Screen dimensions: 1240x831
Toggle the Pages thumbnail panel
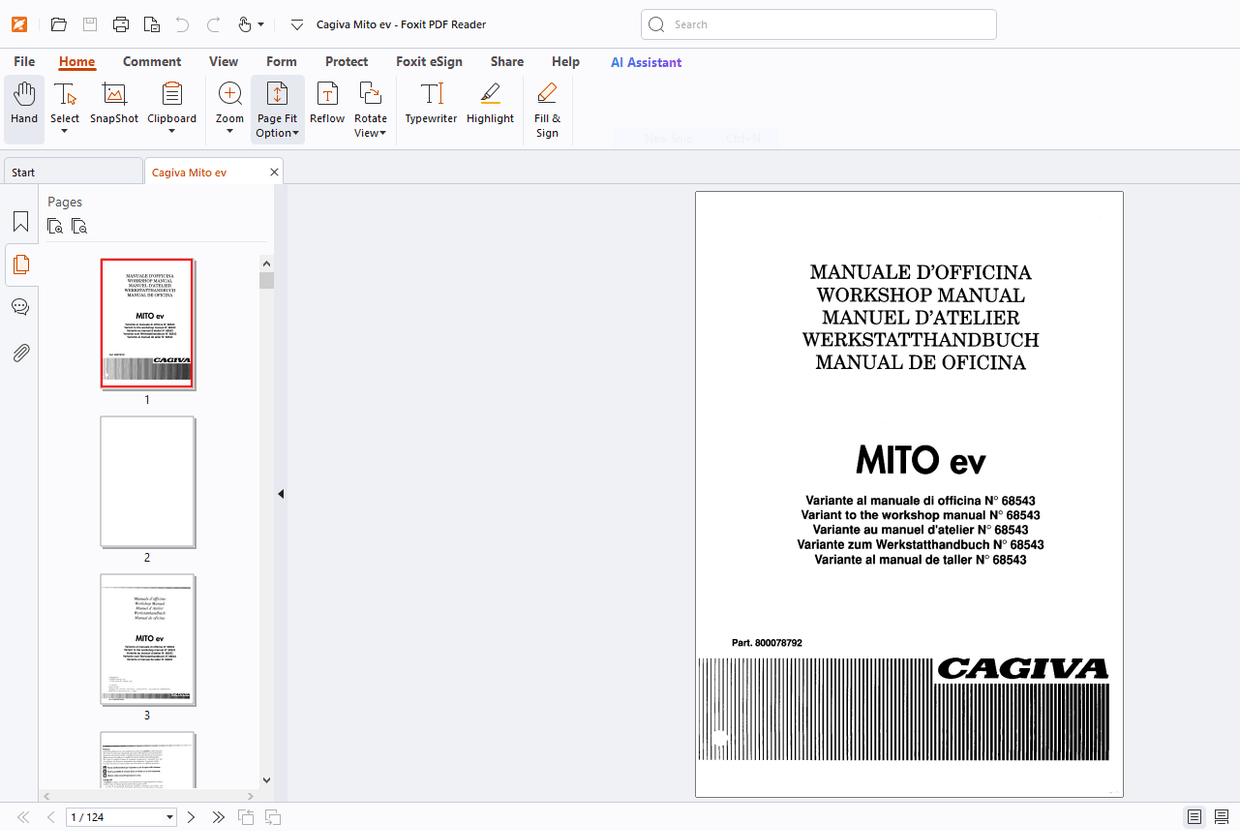pos(20,264)
